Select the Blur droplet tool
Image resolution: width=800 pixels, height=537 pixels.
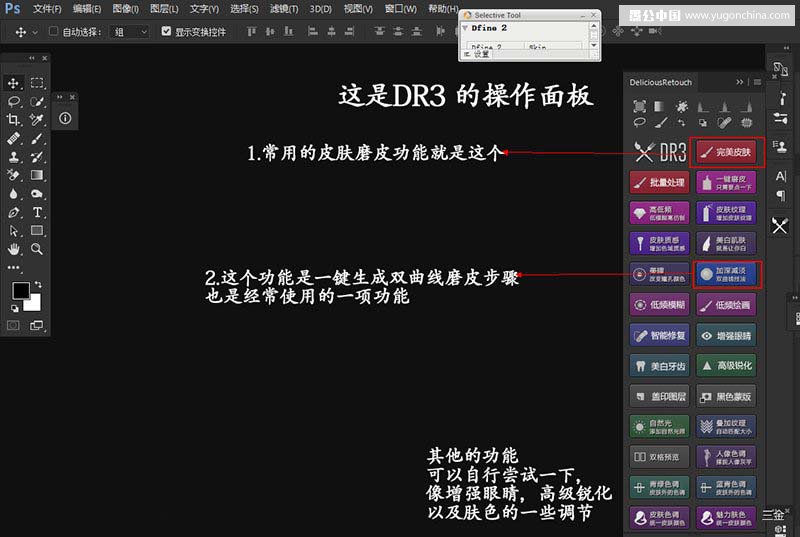[x=14, y=193]
